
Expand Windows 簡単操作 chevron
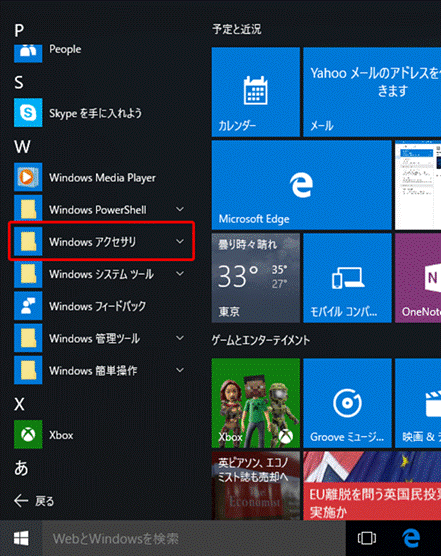pos(180,370)
